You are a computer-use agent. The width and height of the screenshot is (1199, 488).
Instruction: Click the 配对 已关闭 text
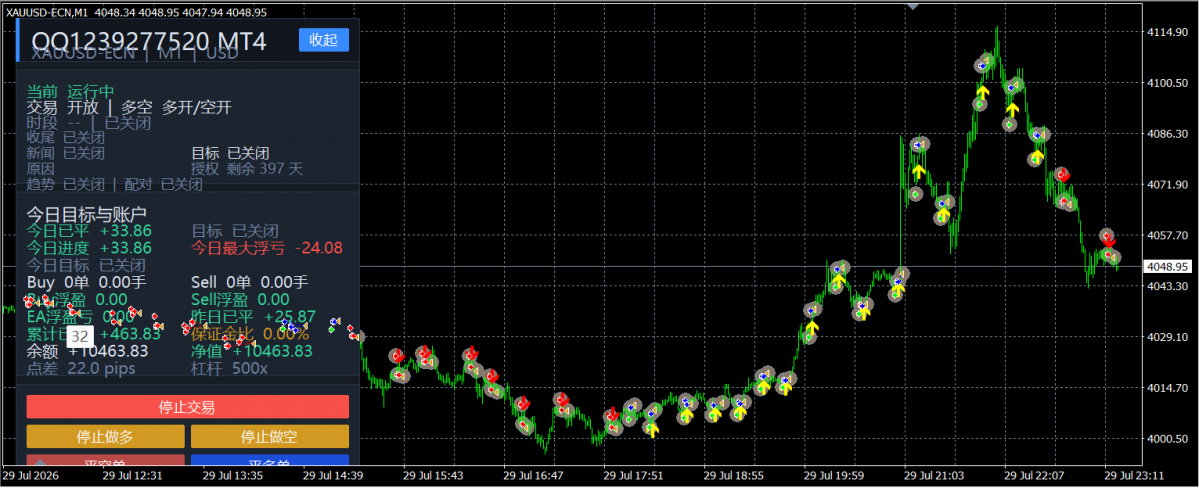[164, 184]
